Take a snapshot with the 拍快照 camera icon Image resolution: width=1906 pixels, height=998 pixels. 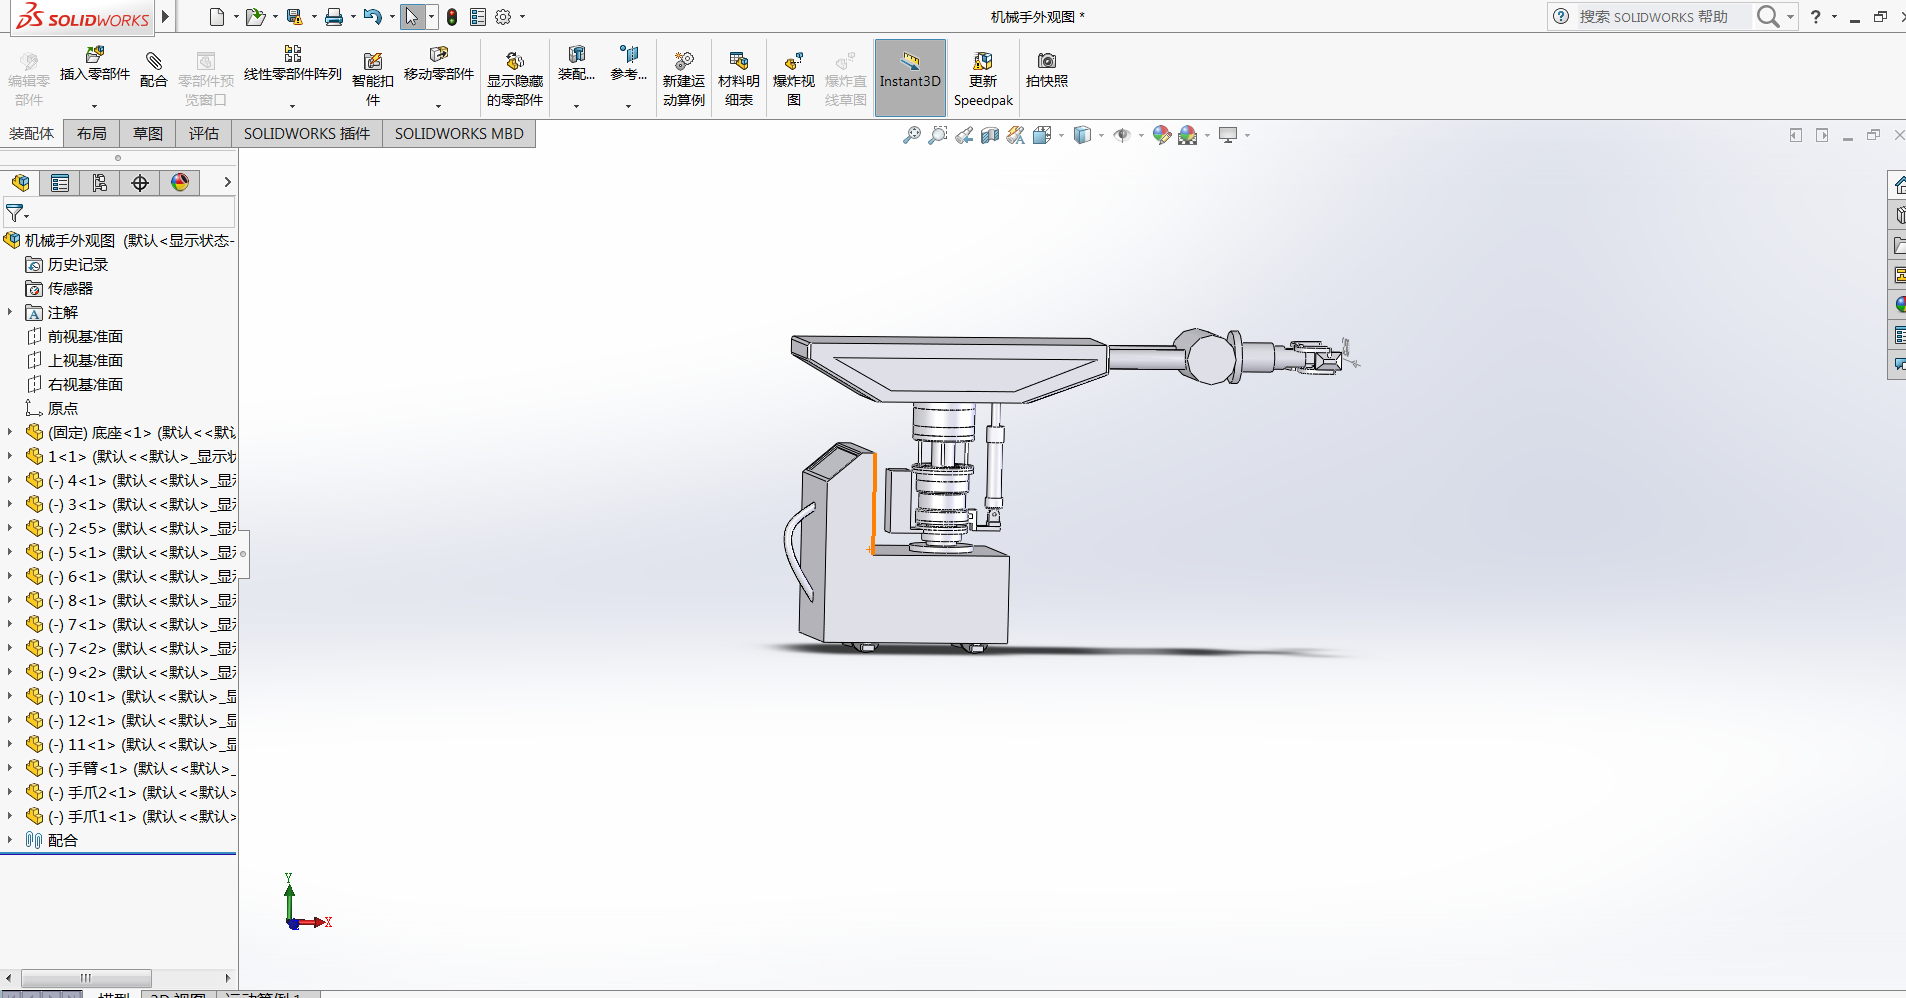click(x=1047, y=62)
